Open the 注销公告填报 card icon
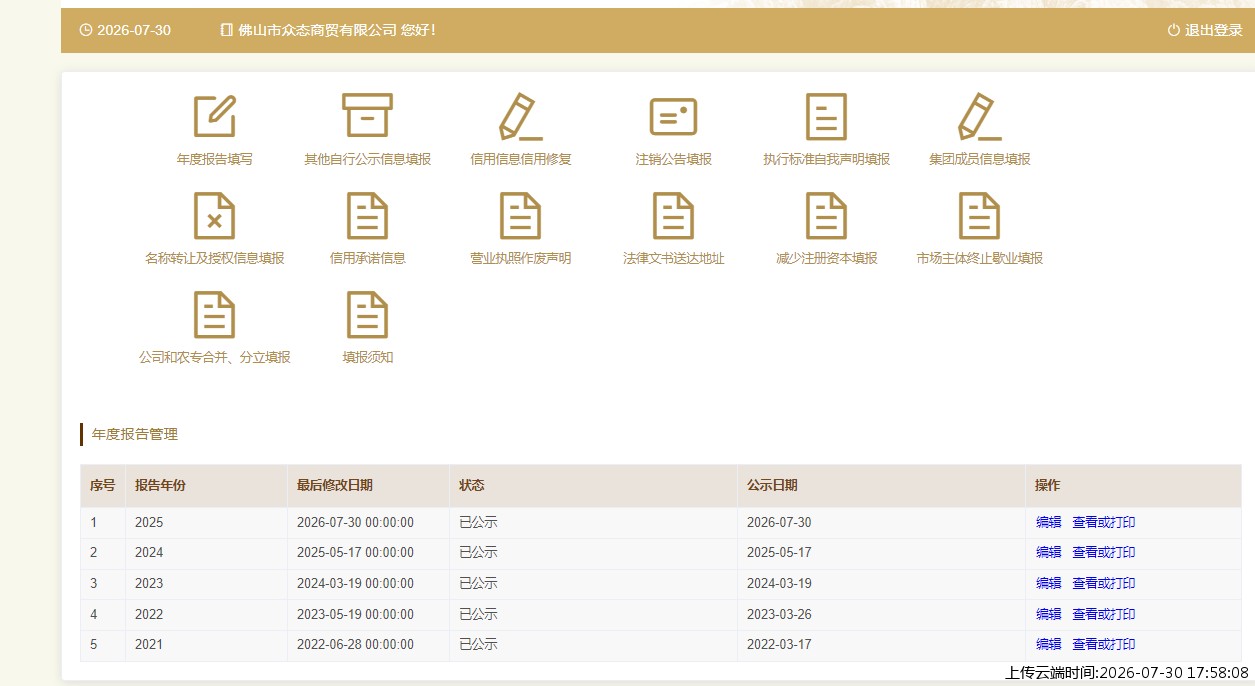Screen dimensions: 1255x686 pyautogui.click(x=673, y=117)
